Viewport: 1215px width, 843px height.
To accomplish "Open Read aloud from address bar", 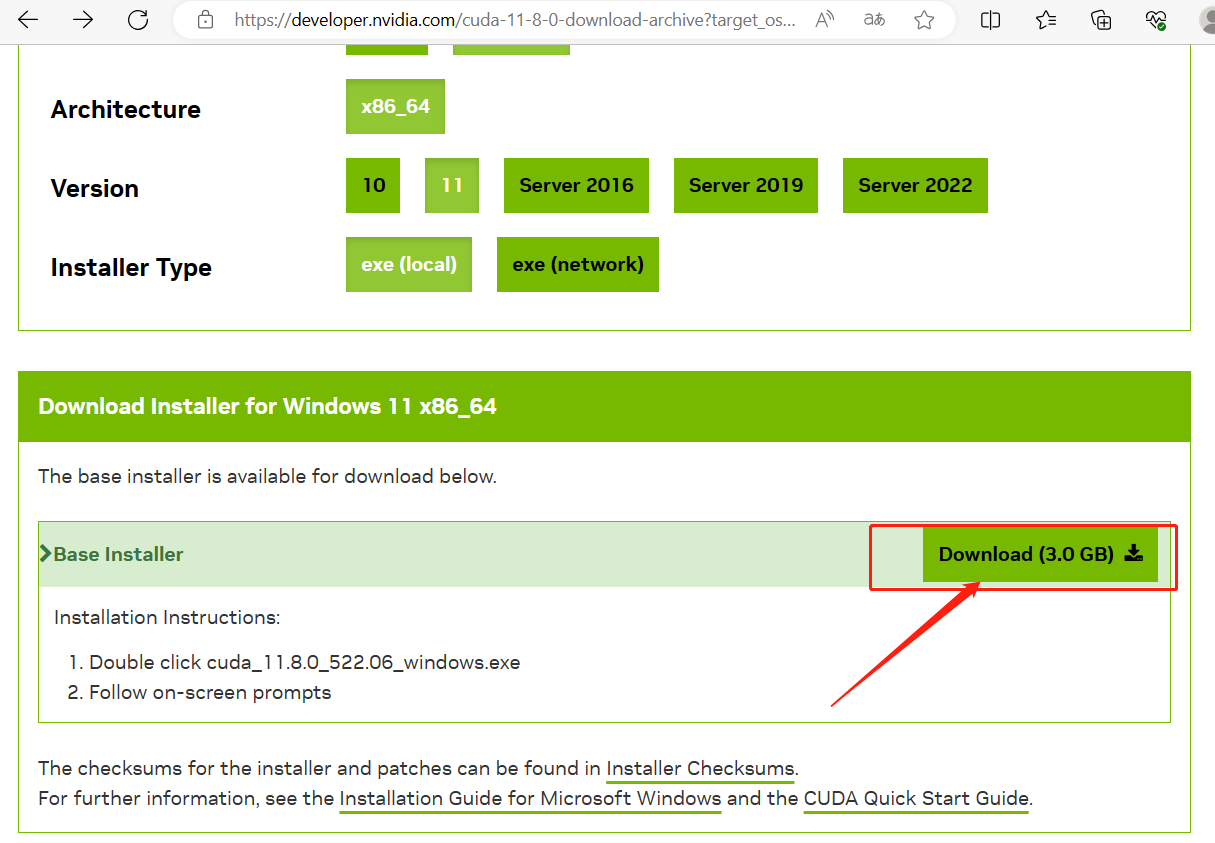I will click(825, 20).
